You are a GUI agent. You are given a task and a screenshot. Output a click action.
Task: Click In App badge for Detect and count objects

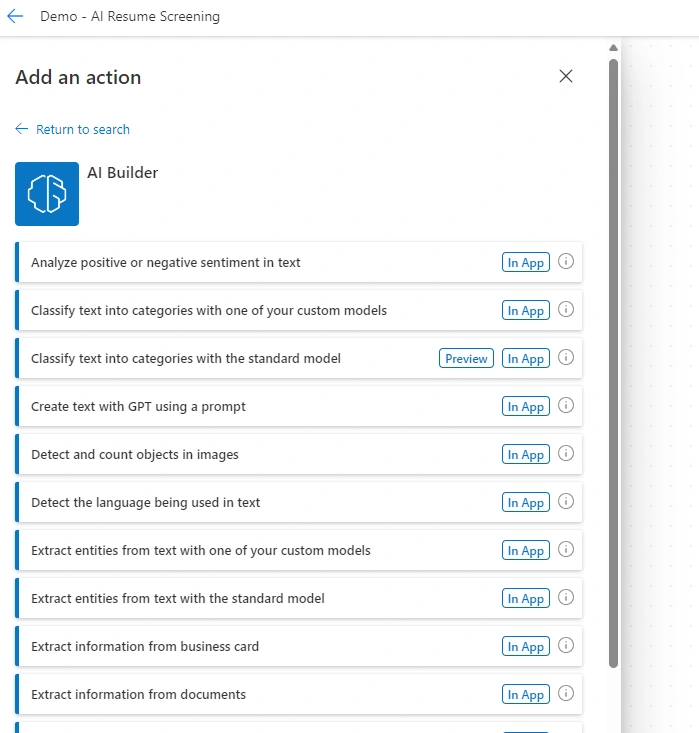526,454
